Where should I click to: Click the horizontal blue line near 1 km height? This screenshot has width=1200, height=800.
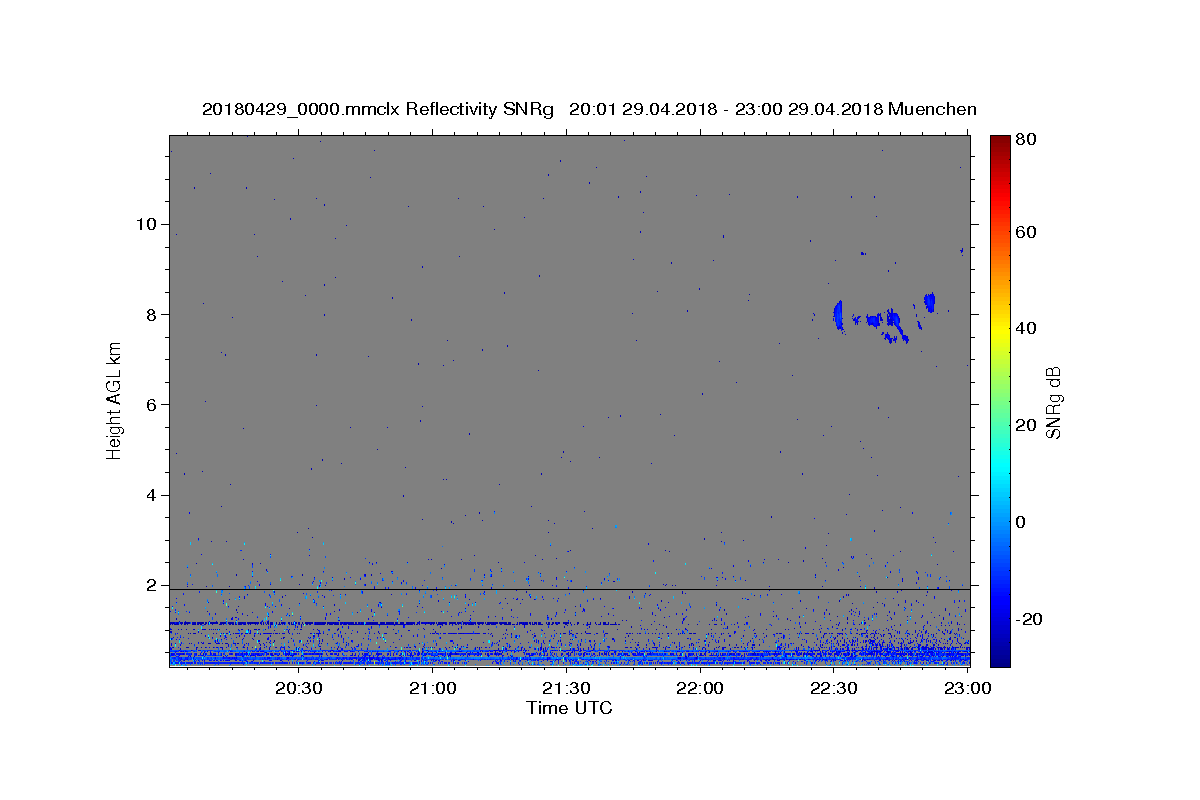click(x=395, y=623)
